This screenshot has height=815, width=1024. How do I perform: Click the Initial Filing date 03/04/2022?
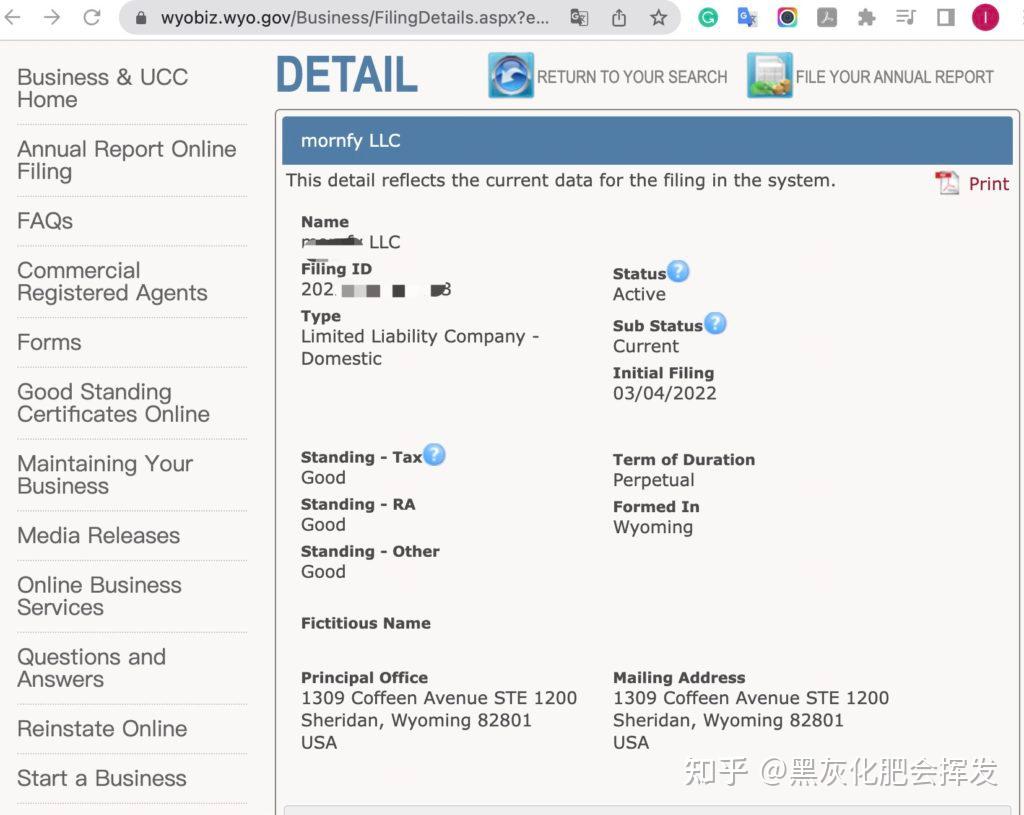coord(664,393)
